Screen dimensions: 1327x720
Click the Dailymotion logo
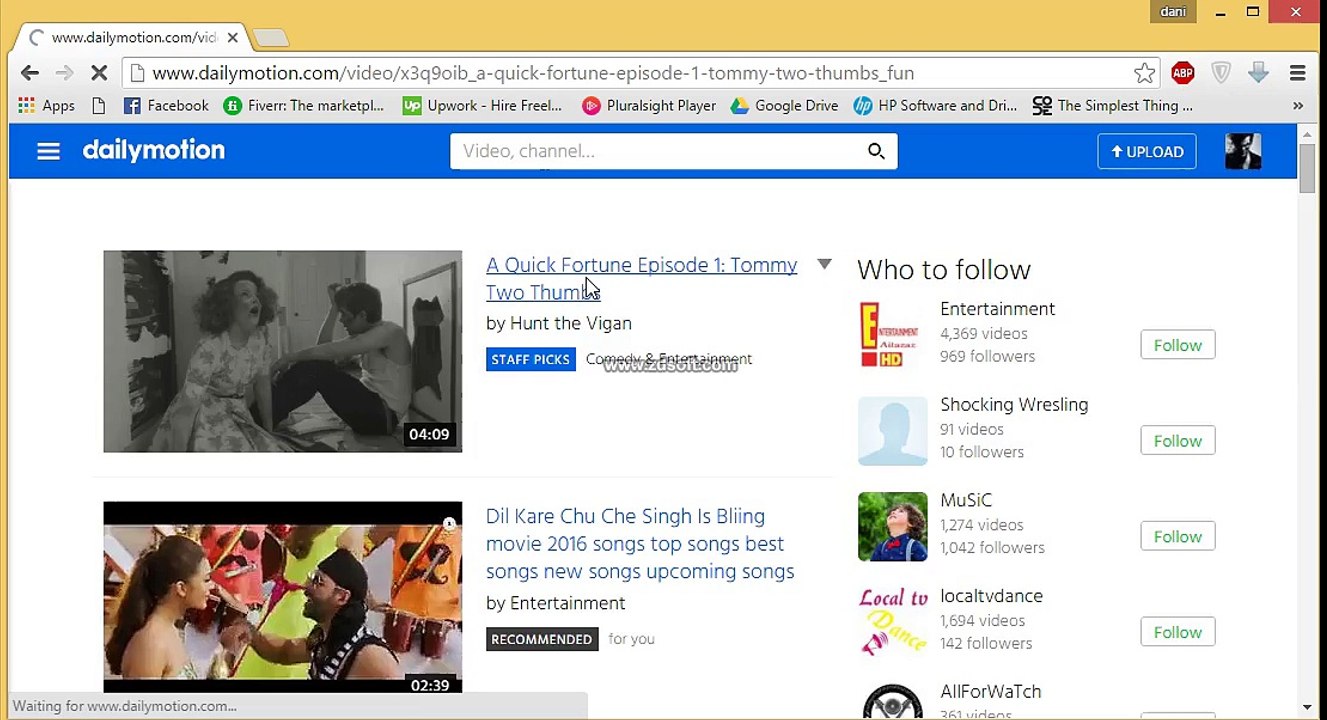154,151
